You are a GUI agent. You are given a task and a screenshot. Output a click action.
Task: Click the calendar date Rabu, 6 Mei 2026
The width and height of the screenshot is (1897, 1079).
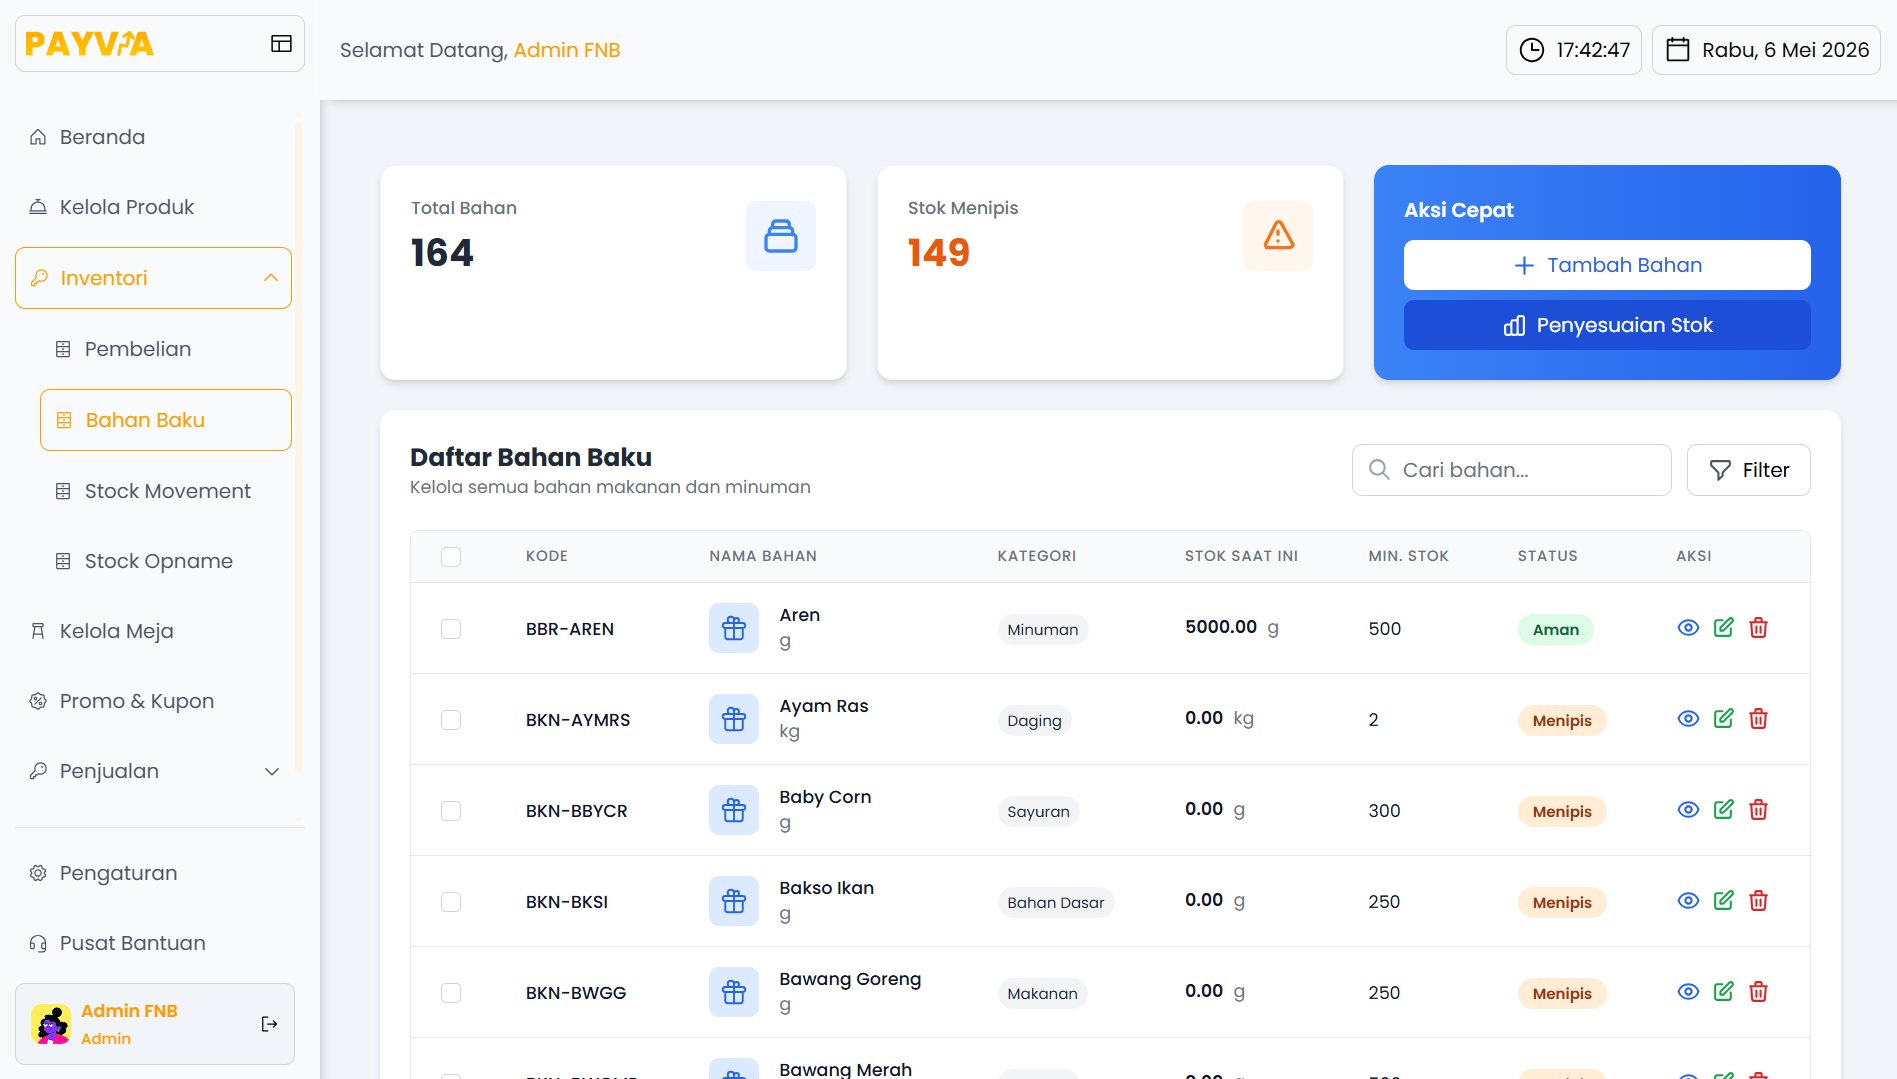pyautogui.click(x=1766, y=50)
